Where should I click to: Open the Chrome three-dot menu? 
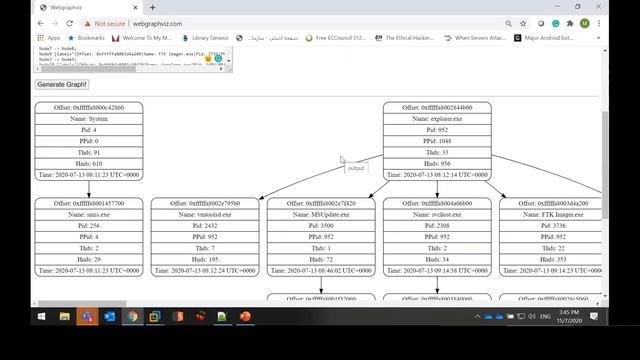pyautogui.click(x=599, y=24)
